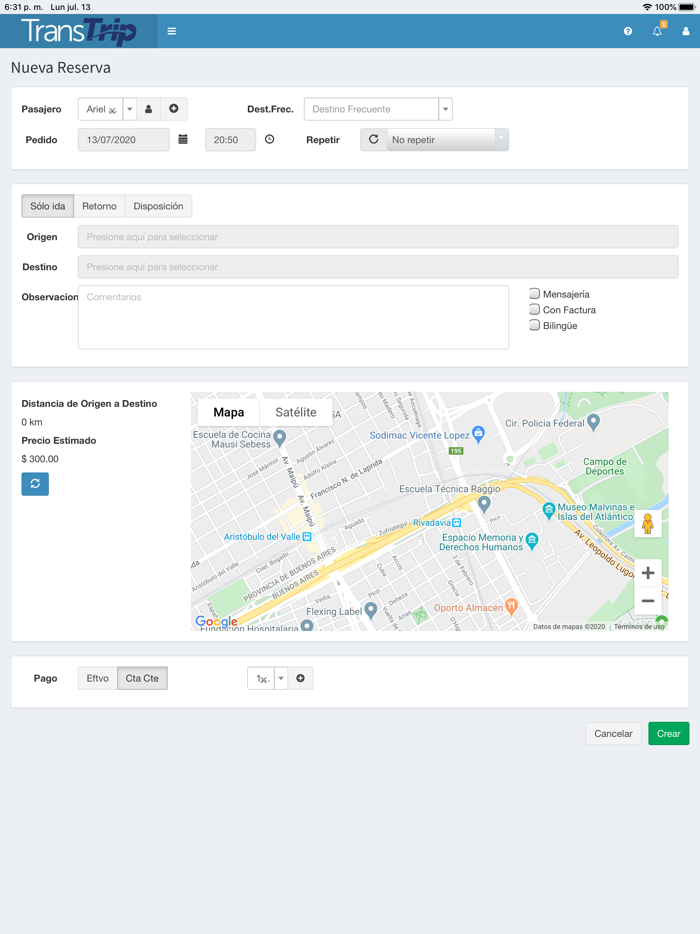Click the Oporto Almacén restaurant pin
Viewport: 700px width, 934px height.
[511, 606]
